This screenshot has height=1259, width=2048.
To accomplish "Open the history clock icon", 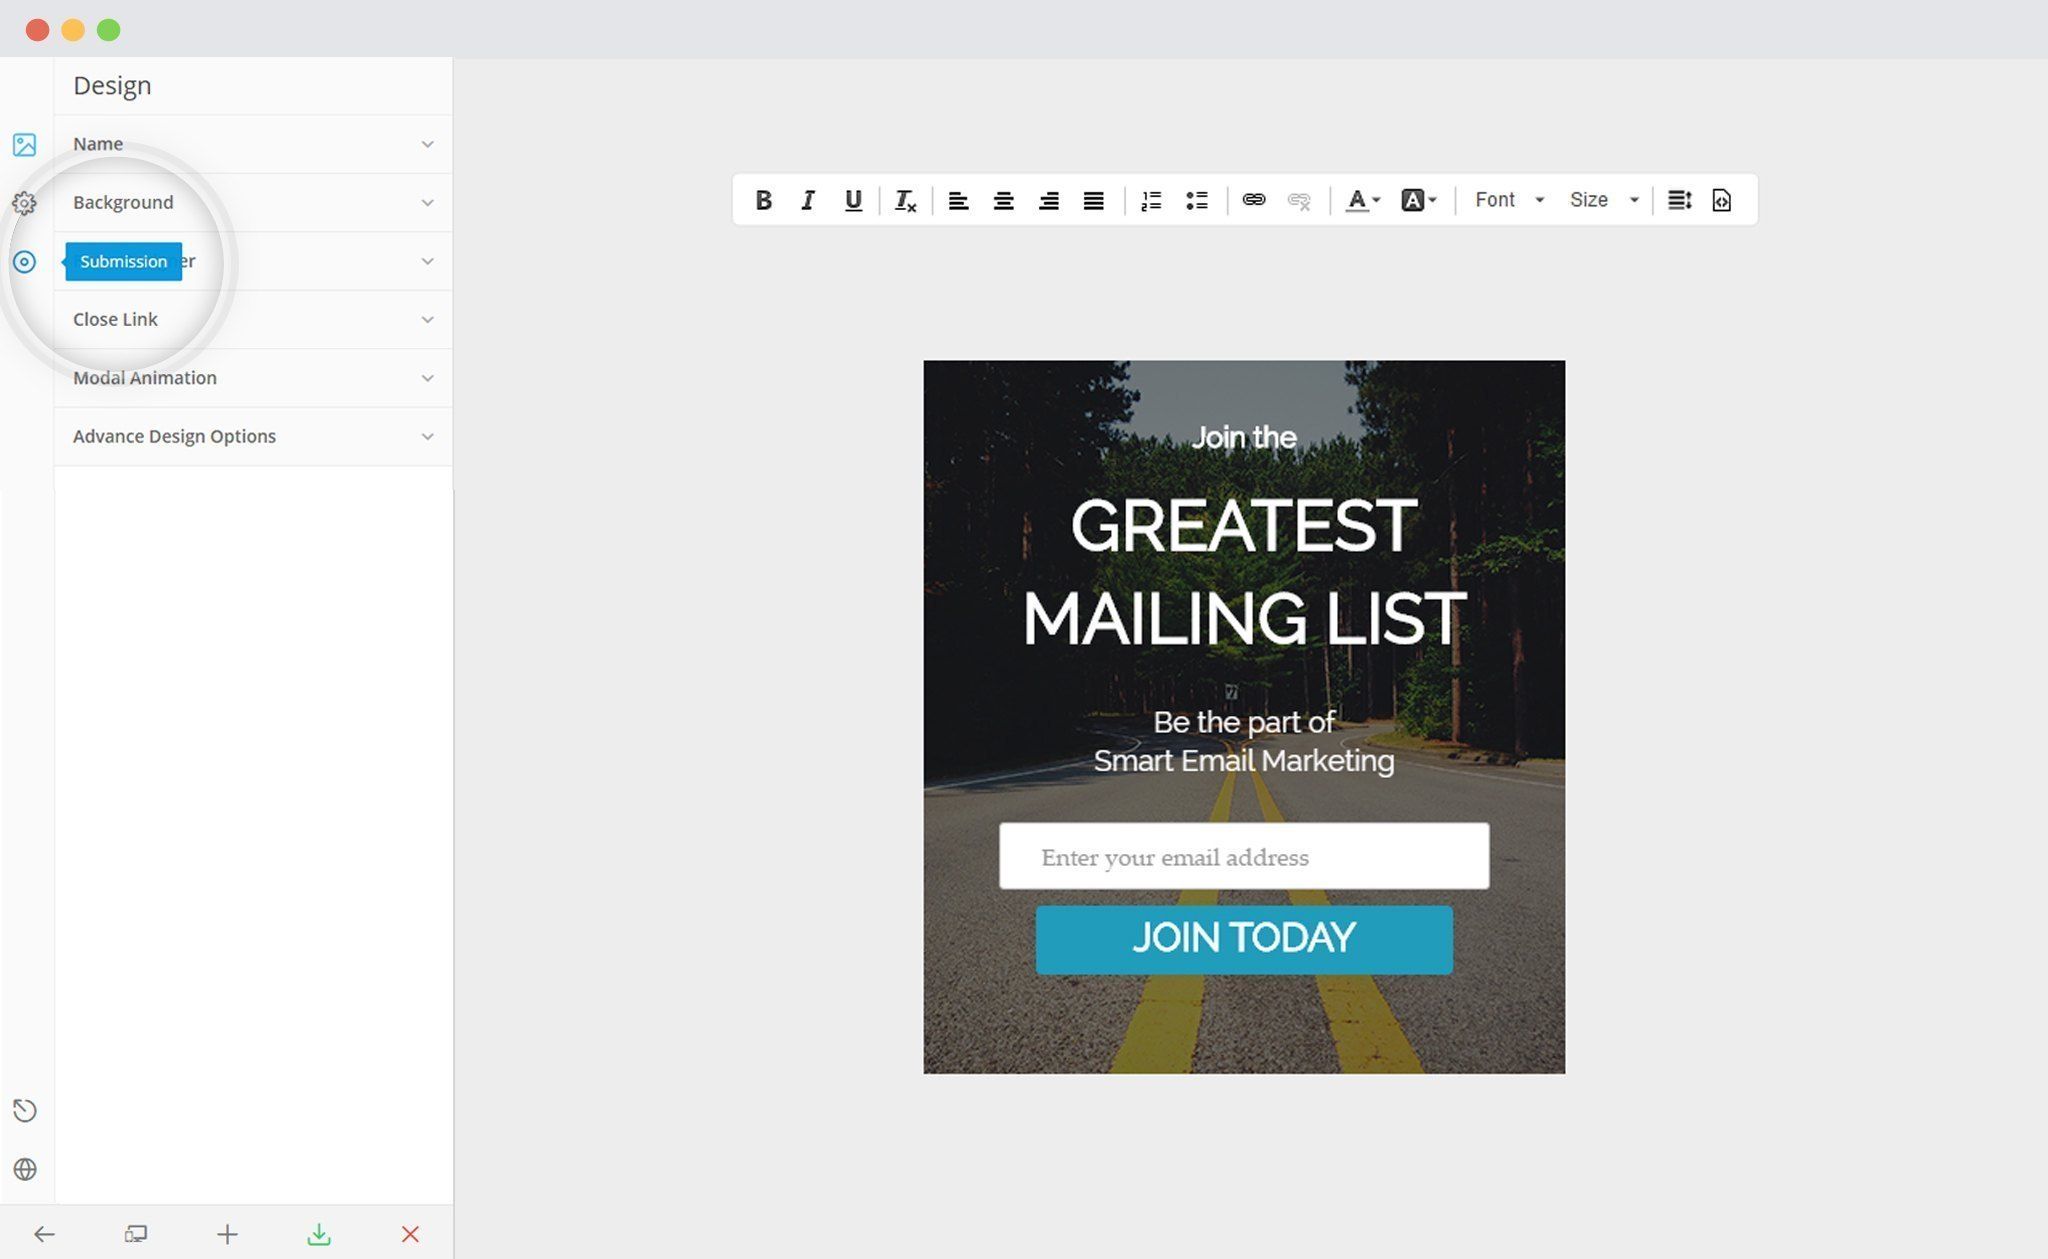I will pos(25,1111).
